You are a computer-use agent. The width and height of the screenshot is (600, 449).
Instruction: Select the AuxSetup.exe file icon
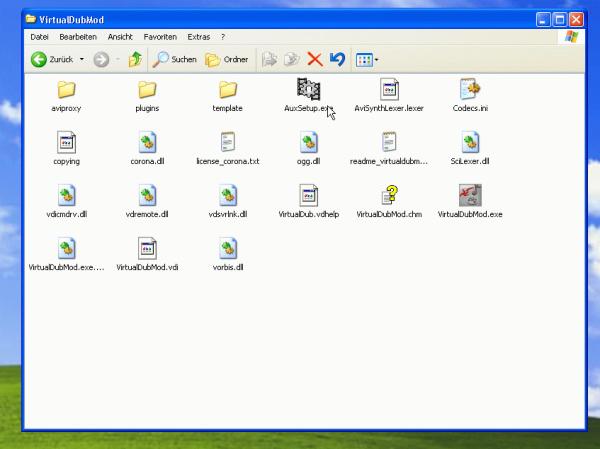pos(308,89)
